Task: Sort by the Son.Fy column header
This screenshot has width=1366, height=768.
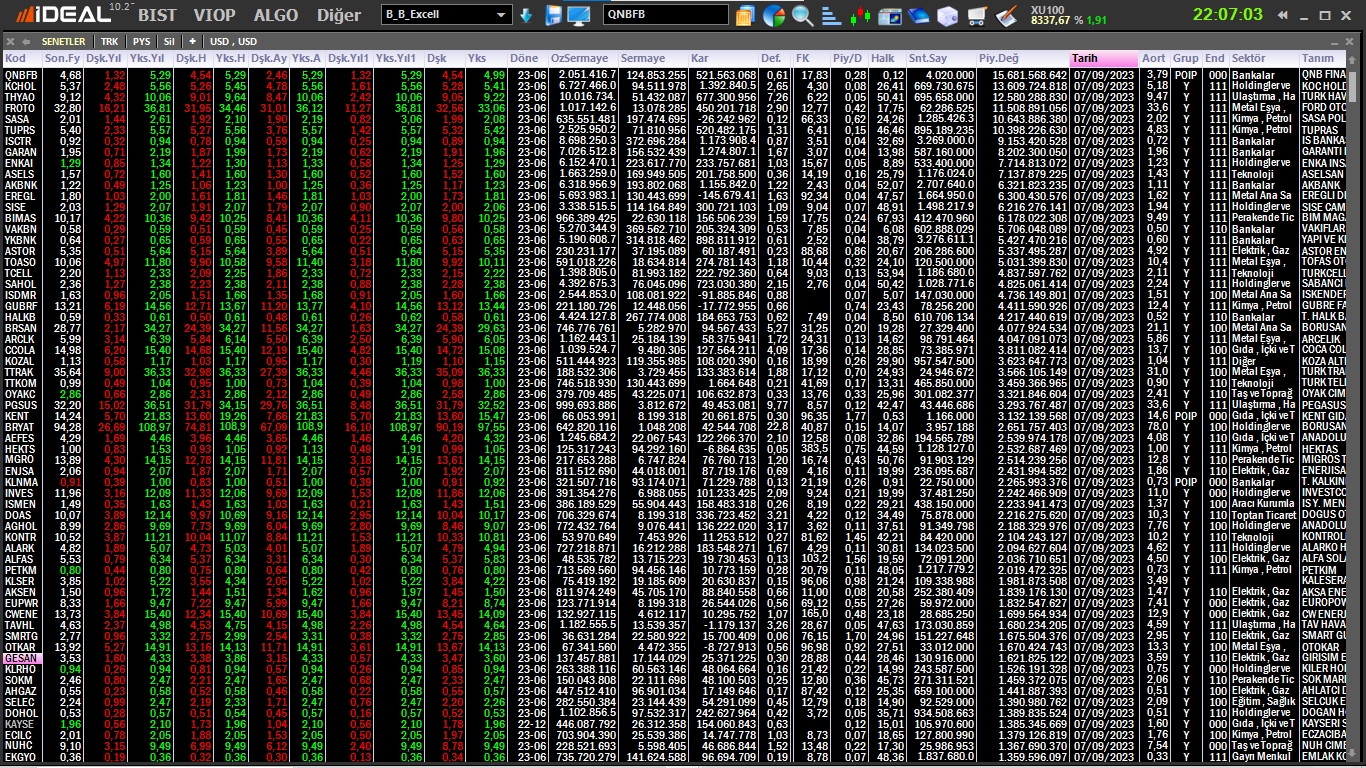Action: [x=63, y=59]
